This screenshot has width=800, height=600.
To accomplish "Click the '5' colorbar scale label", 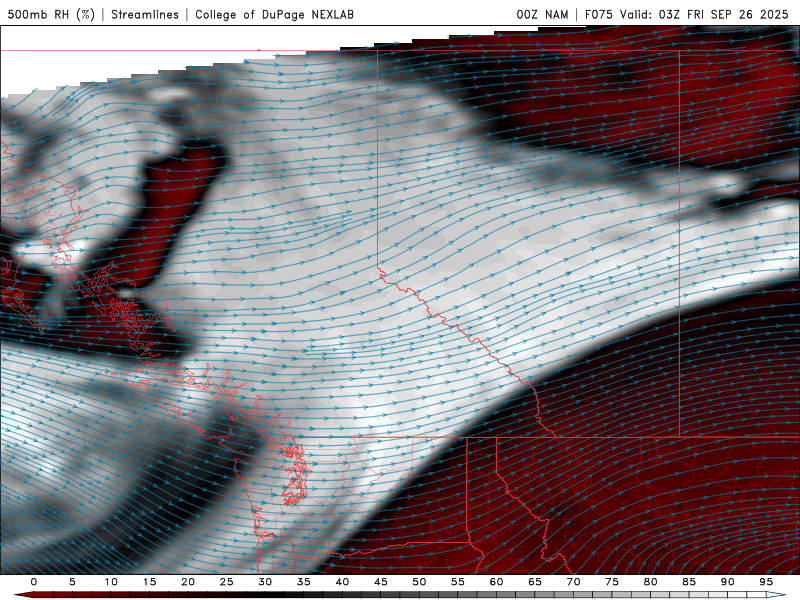I will click(72, 582).
